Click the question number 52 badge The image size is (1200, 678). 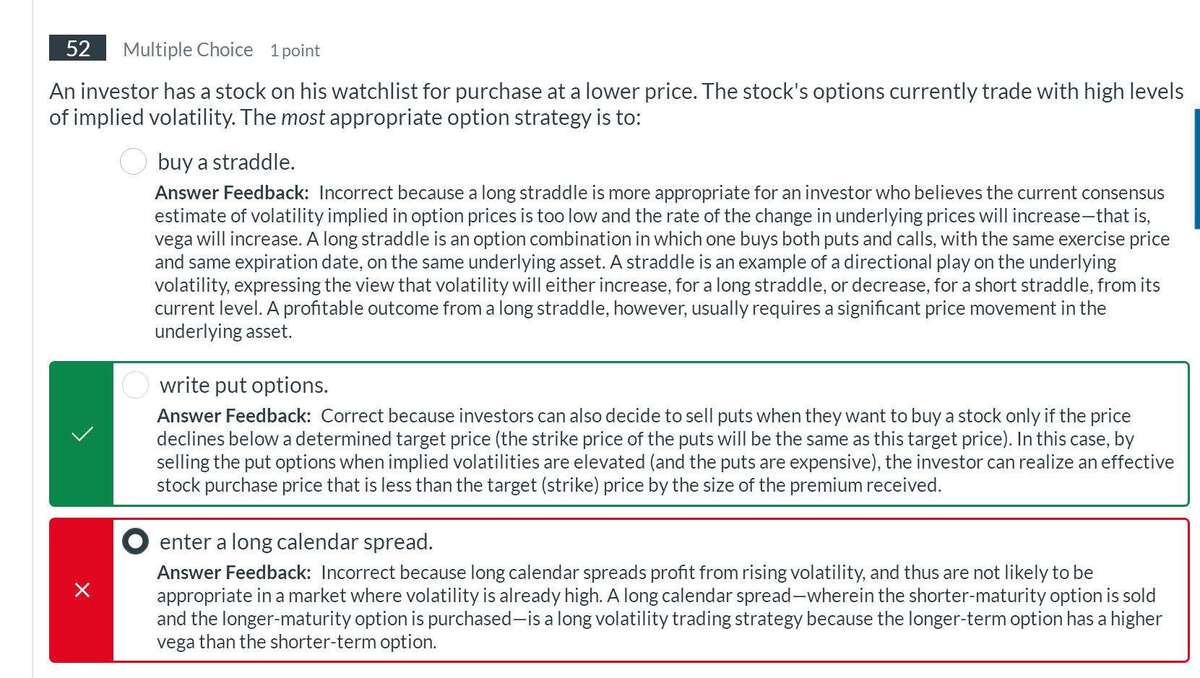coord(77,49)
